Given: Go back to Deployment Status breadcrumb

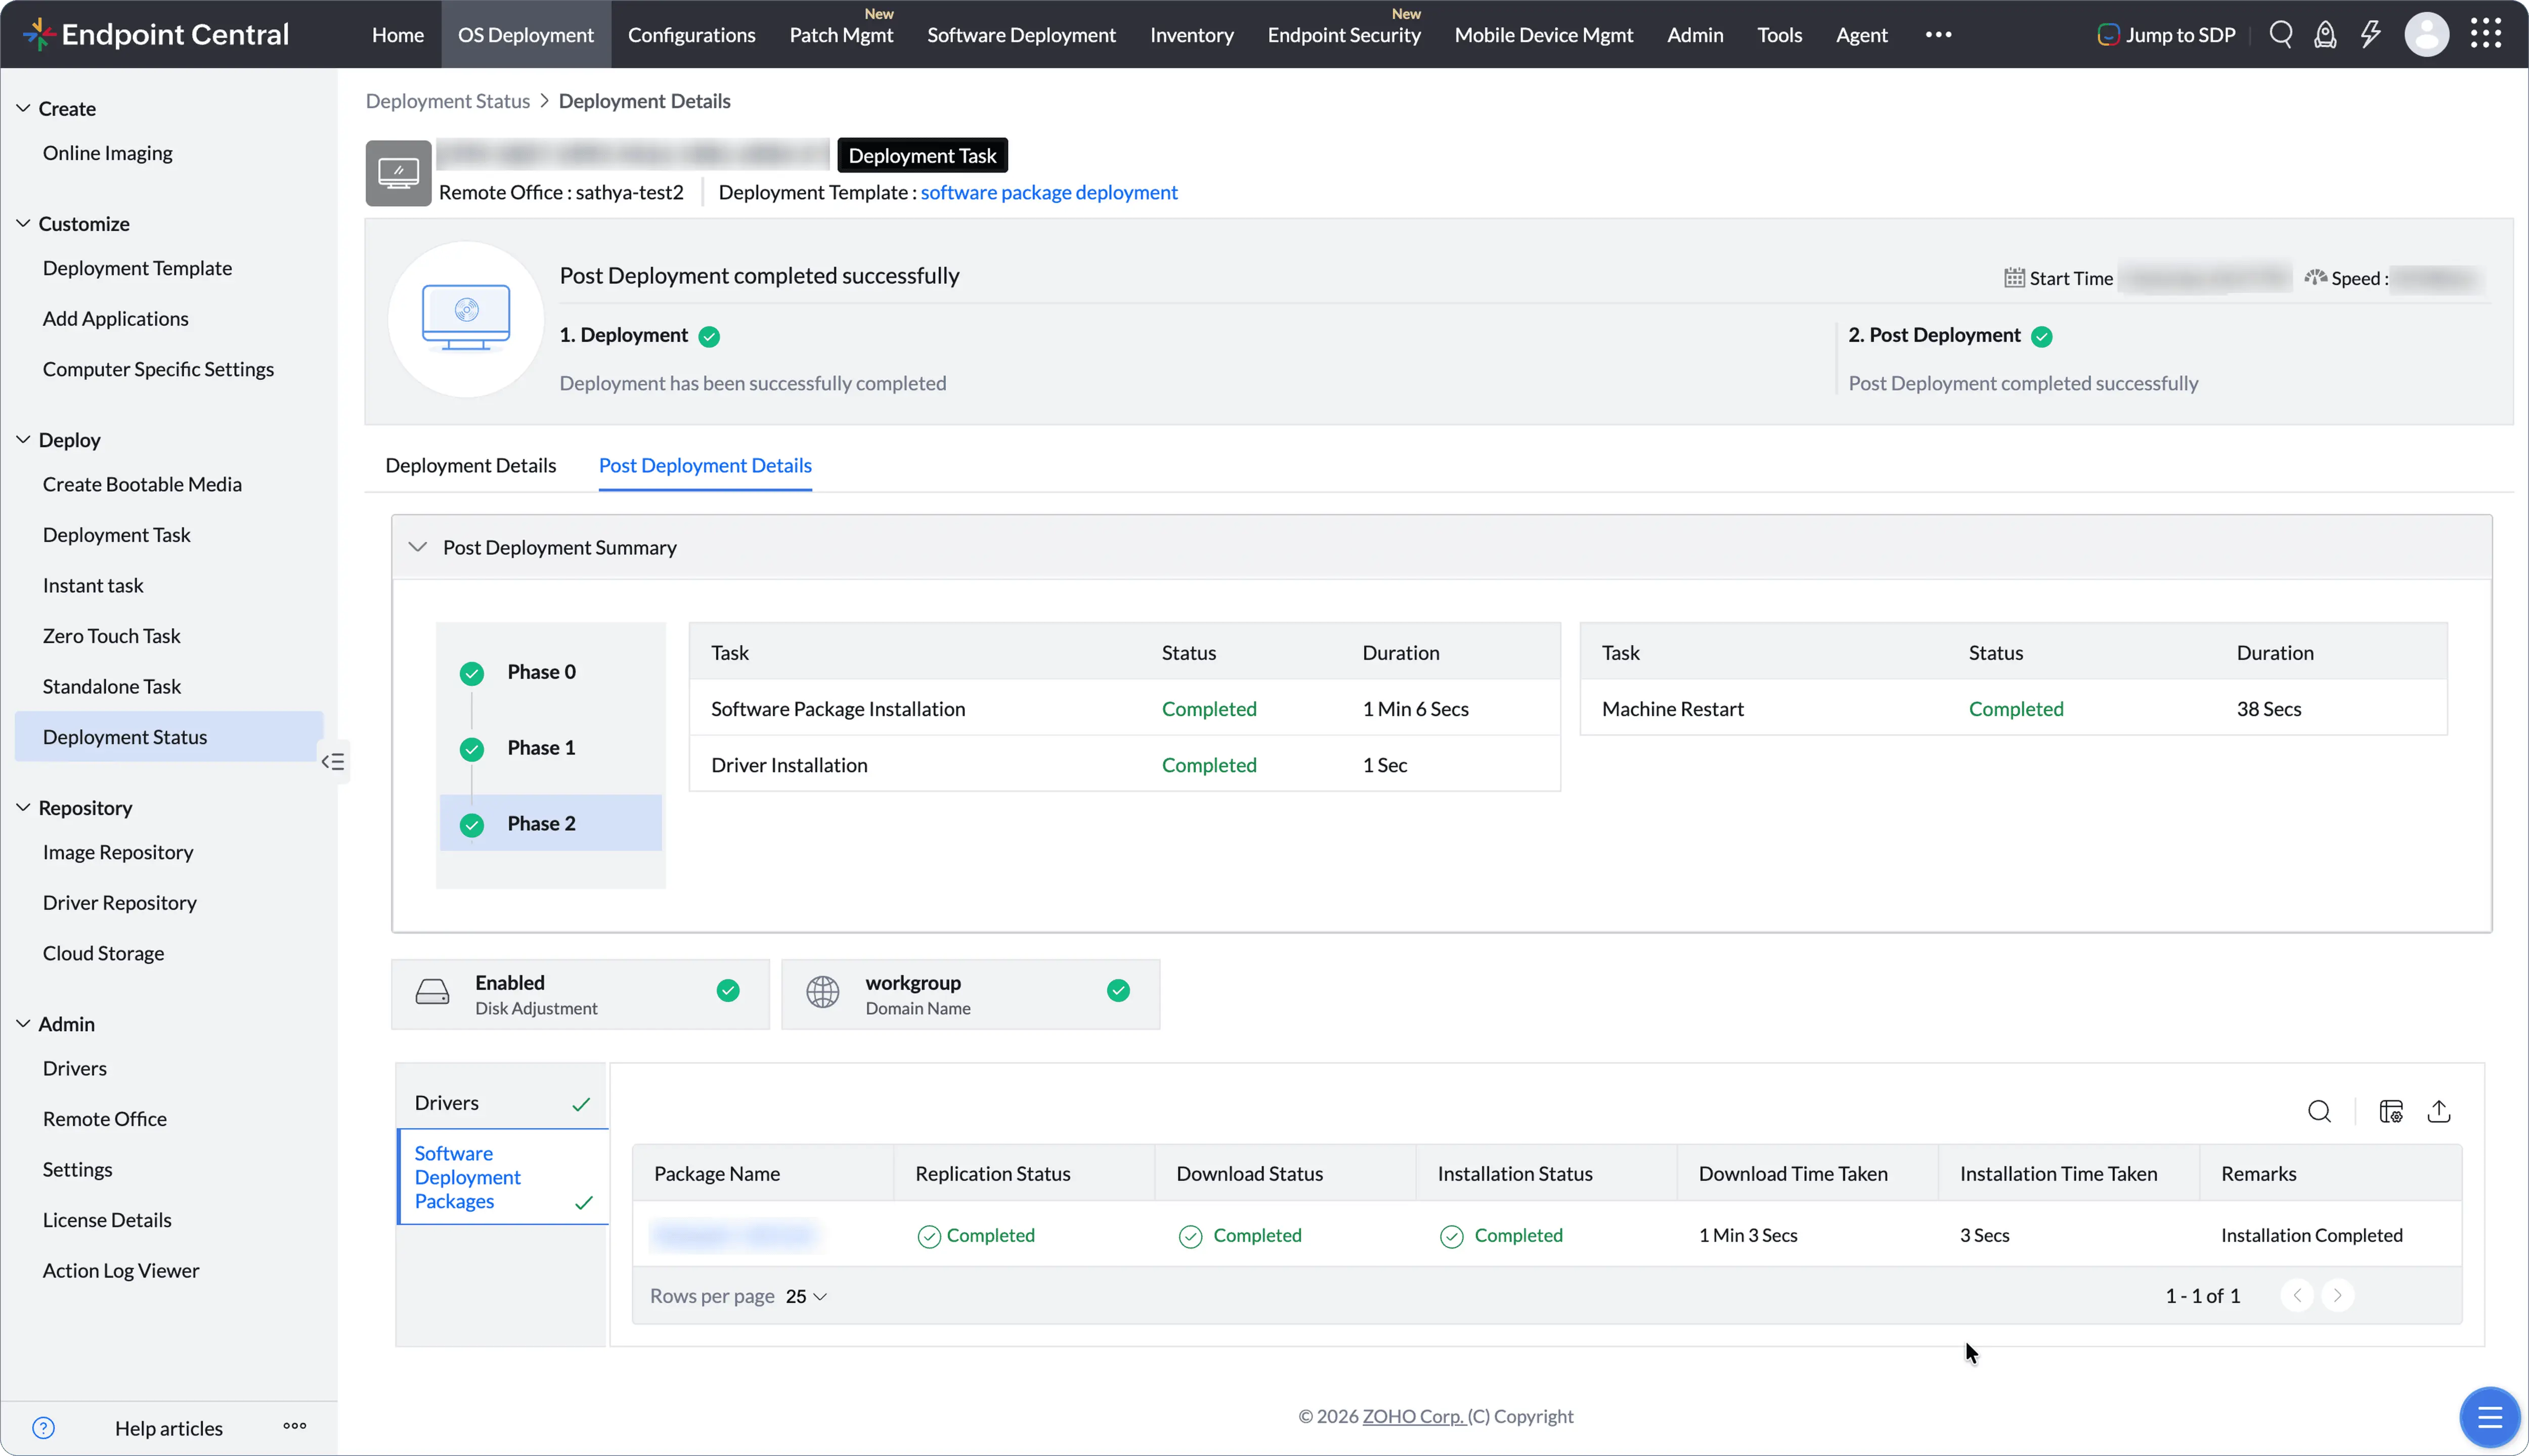Looking at the screenshot, I should pyautogui.click(x=447, y=101).
